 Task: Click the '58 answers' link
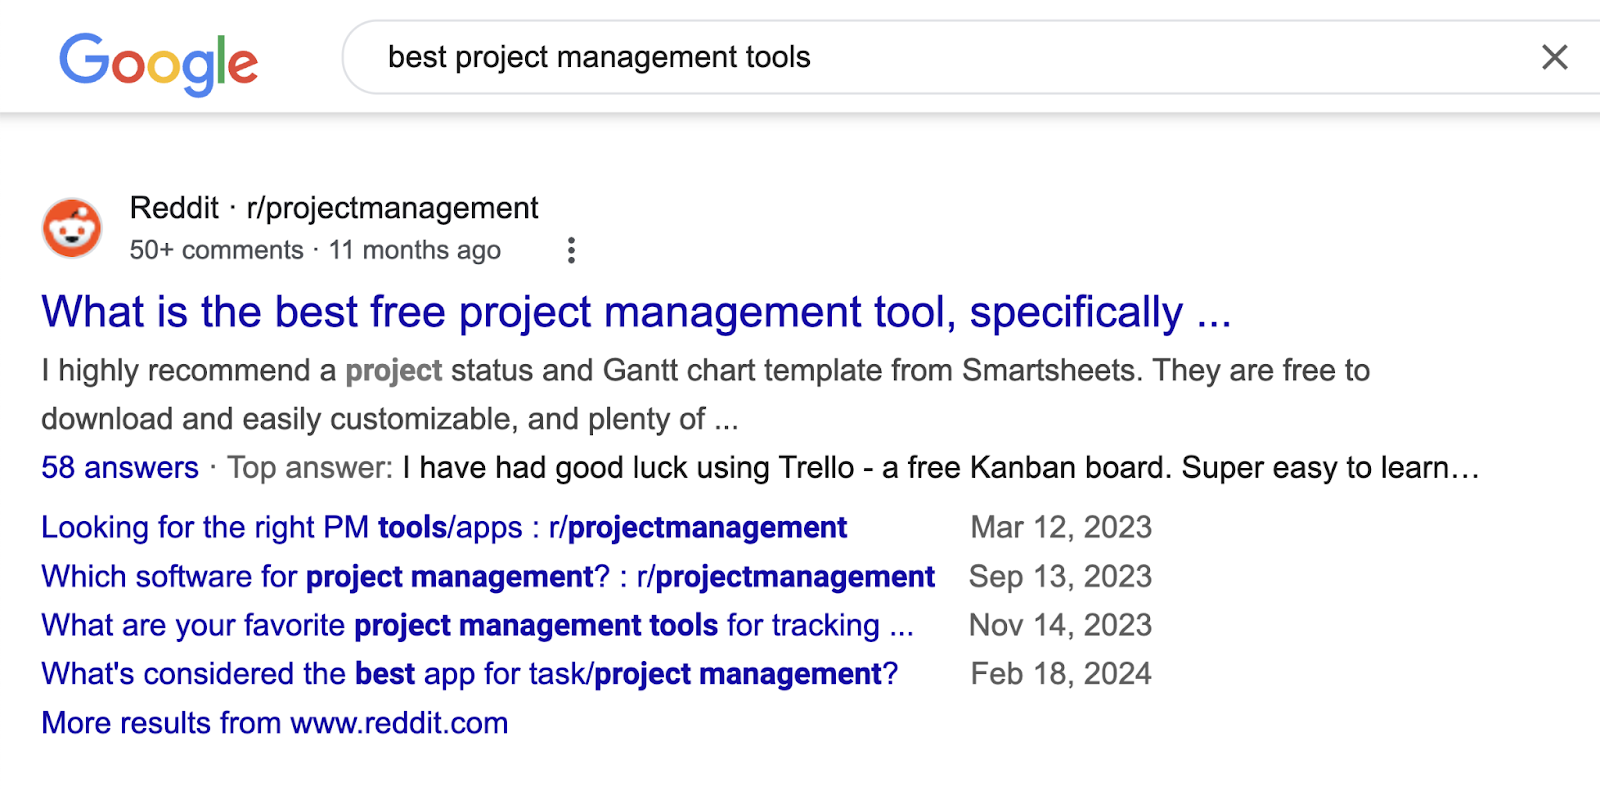click(x=120, y=468)
